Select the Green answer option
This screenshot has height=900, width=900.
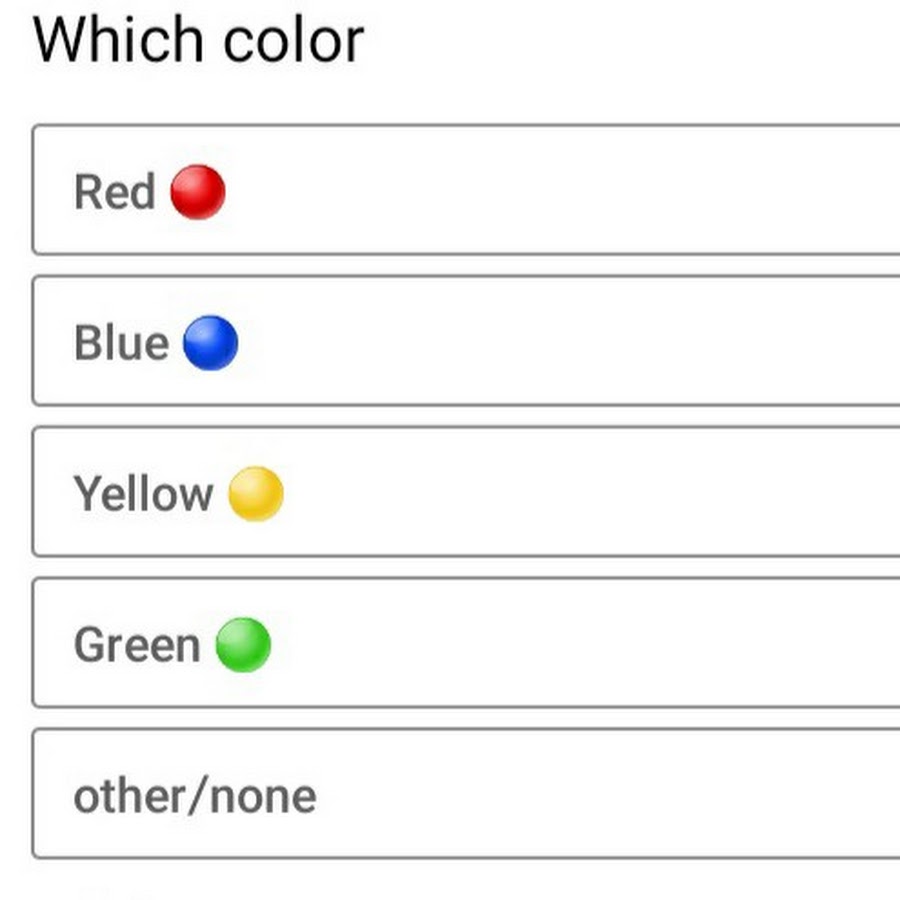pos(466,643)
